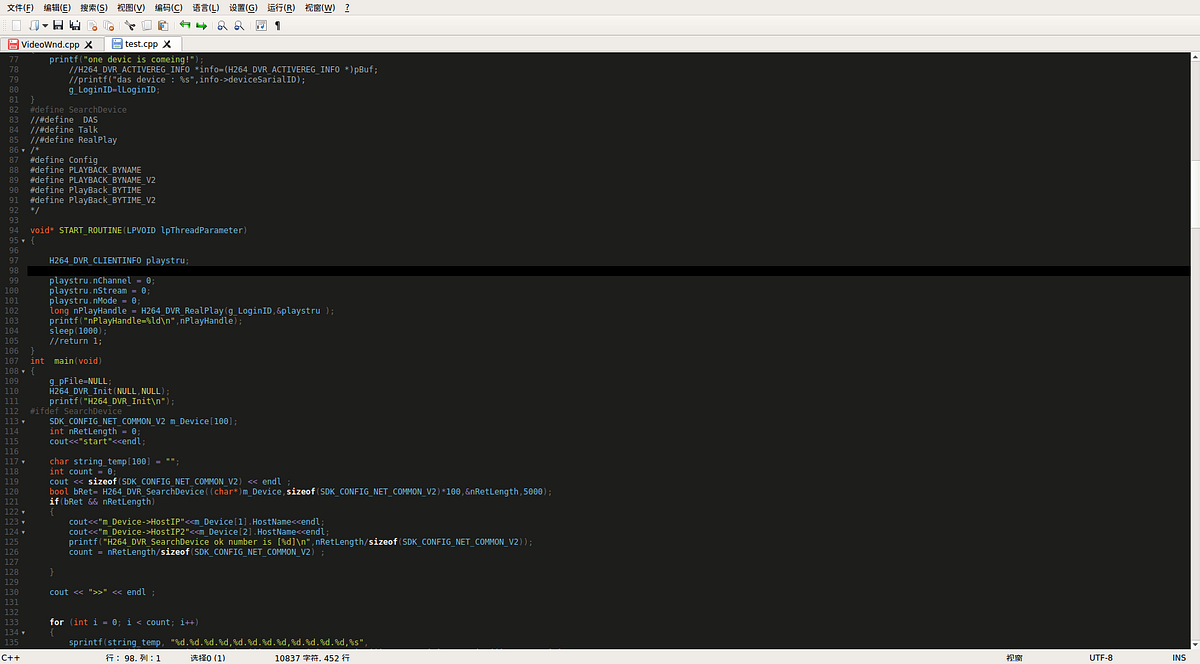Viewport: 1200px width, 664px height.
Task: Paste from clipboard
Action: [x=162, y=25]
